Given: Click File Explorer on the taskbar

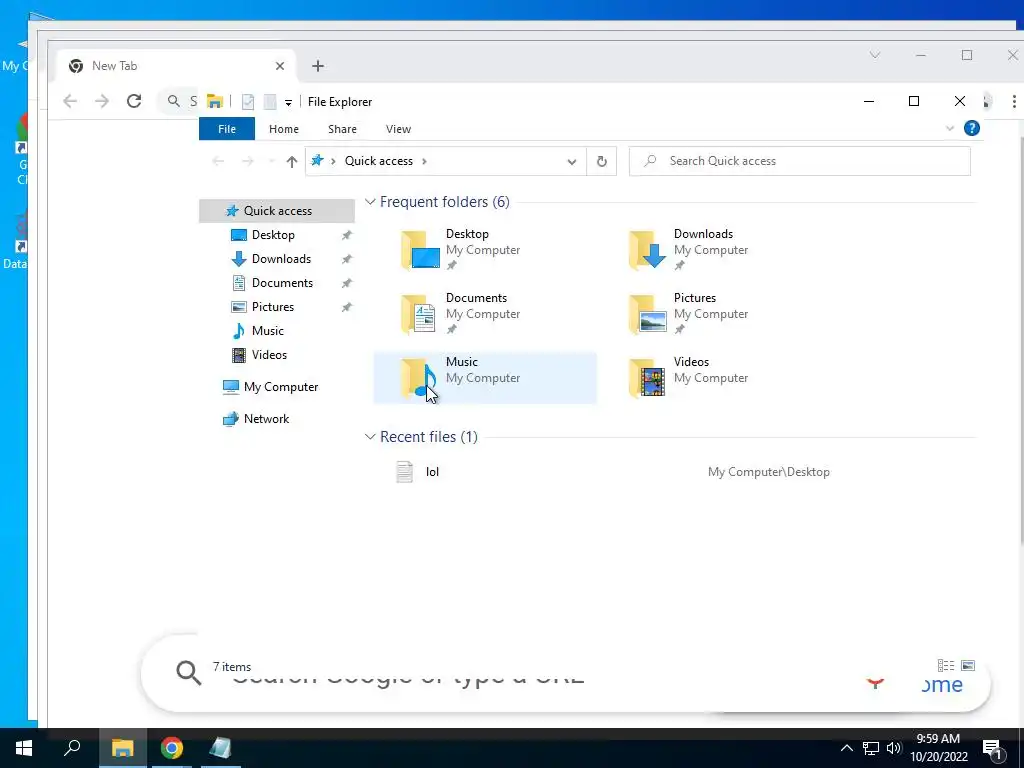Looking at the screenshot, I should [x=122, y=748].
